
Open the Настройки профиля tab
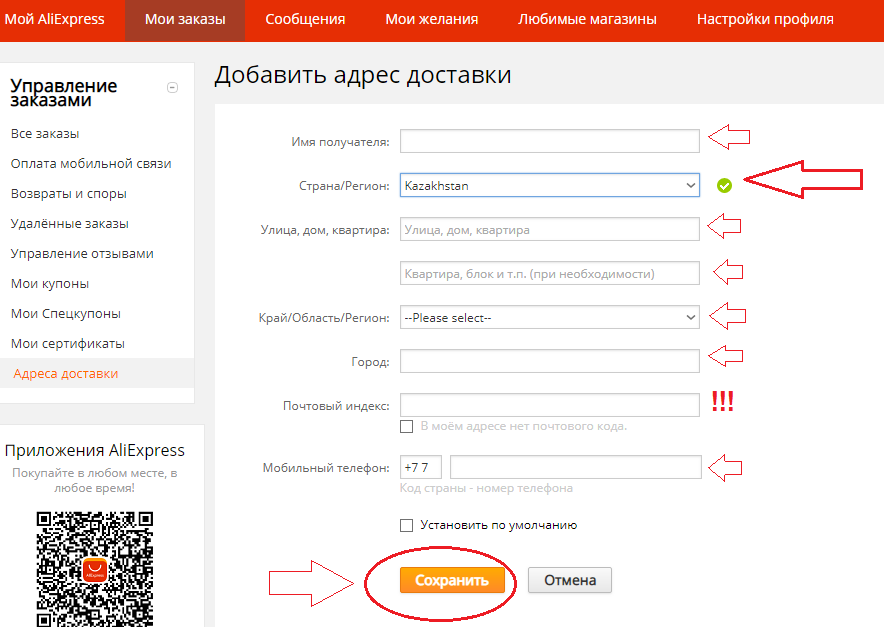(765, 19)
